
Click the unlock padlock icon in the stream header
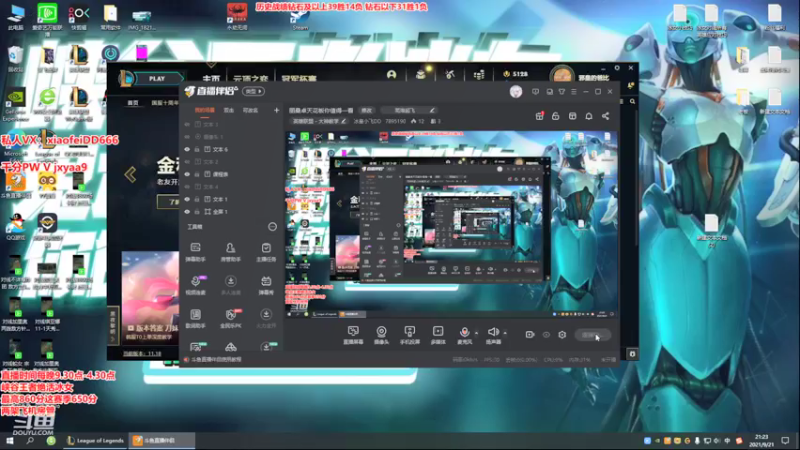point(556,116)
